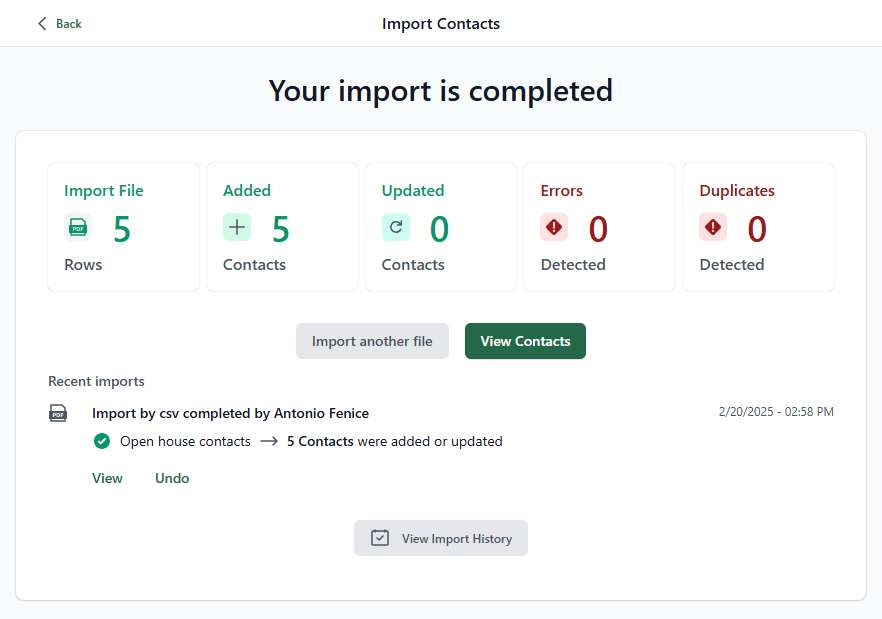Click the Import File PDF icon
This screenshot has height=619, width=882.
(x=78, y=228)
